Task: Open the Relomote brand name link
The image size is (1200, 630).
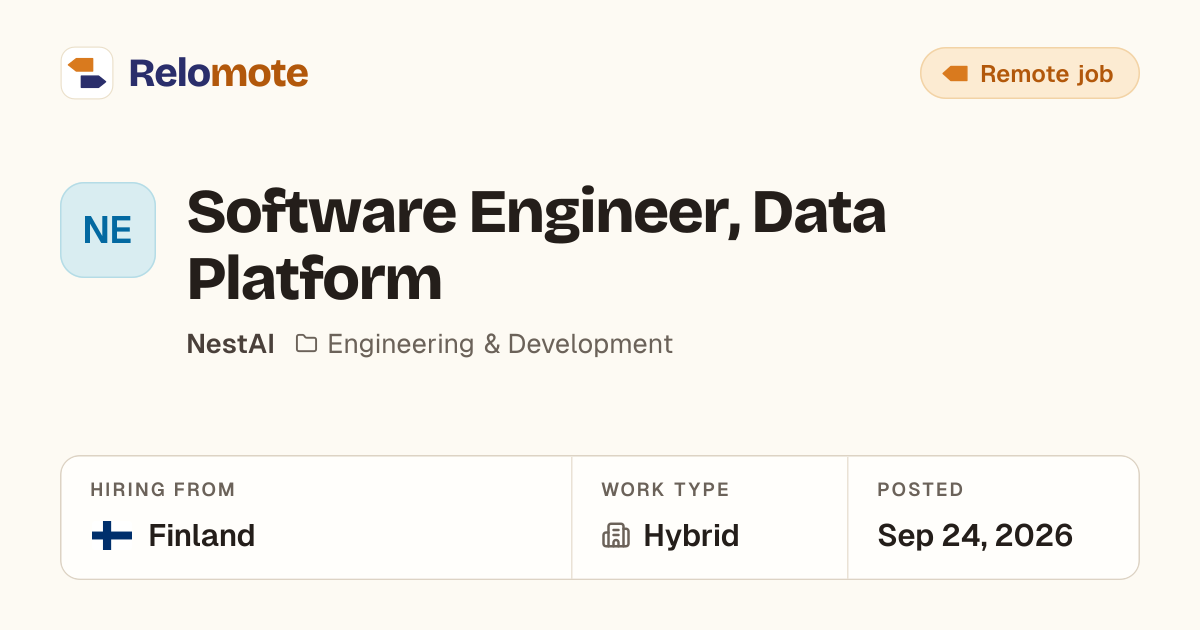Action: [218, 73]
